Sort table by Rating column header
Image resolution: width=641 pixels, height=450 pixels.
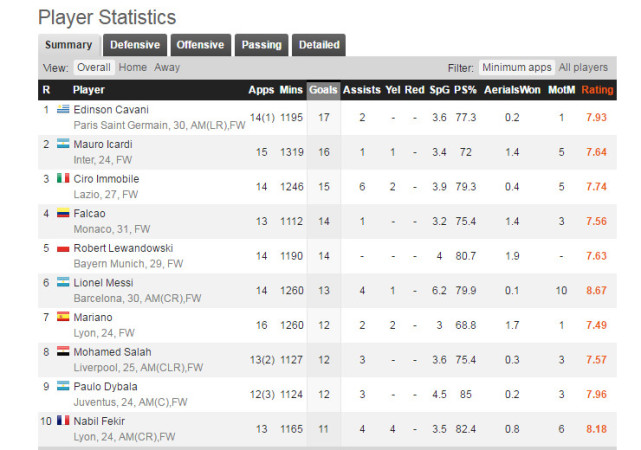click(x=598, y=90)
